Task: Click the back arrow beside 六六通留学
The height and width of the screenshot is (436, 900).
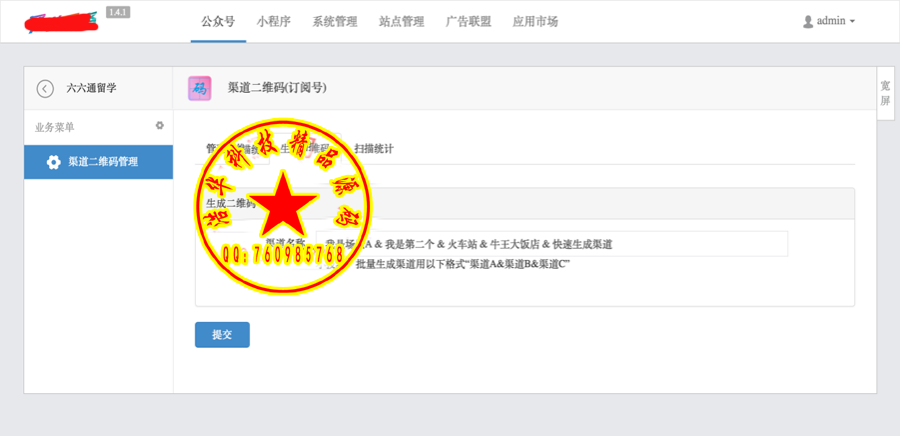Action: point(45,88)
